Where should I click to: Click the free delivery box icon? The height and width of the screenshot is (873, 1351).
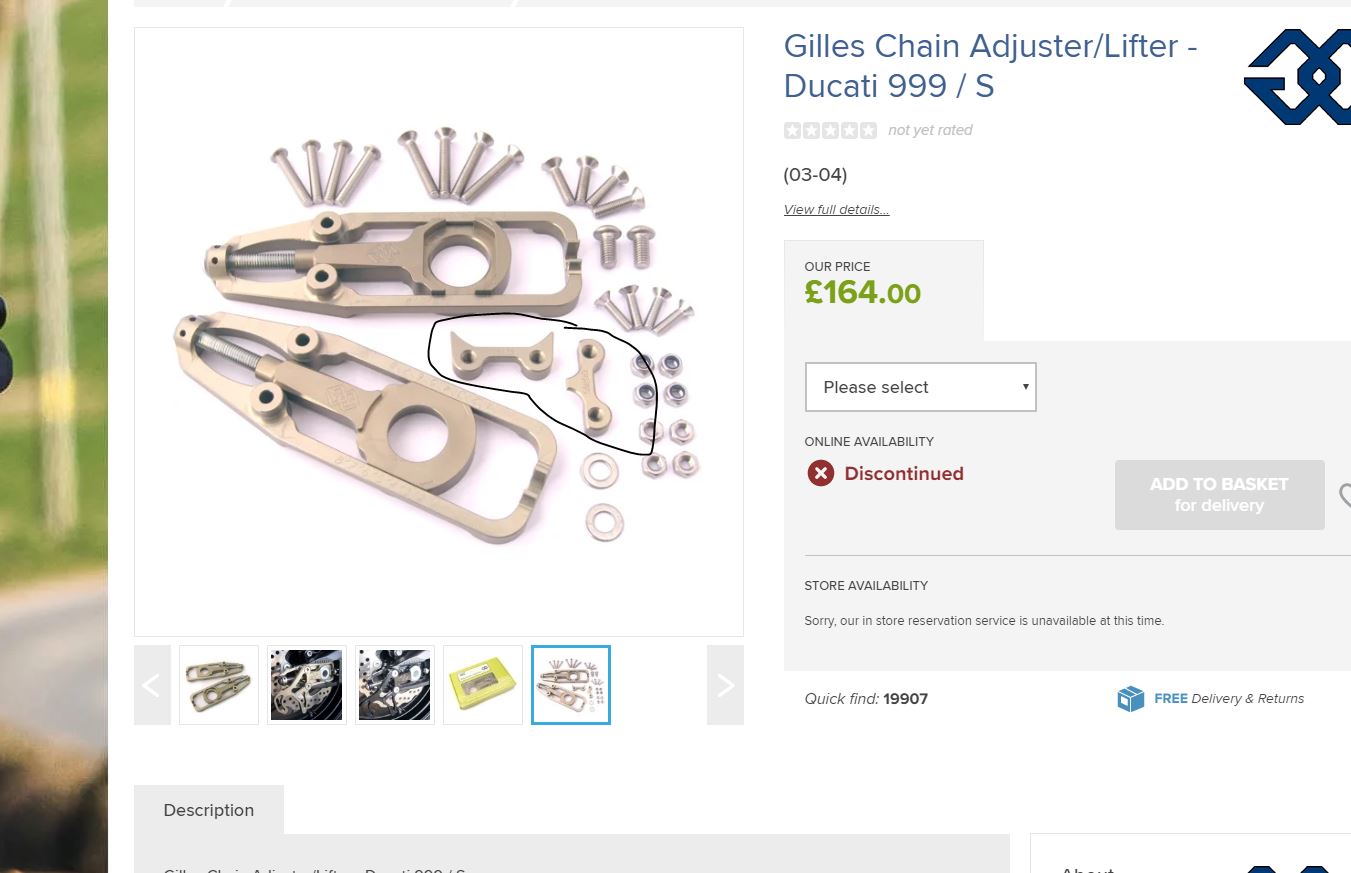click(1130, 698)
